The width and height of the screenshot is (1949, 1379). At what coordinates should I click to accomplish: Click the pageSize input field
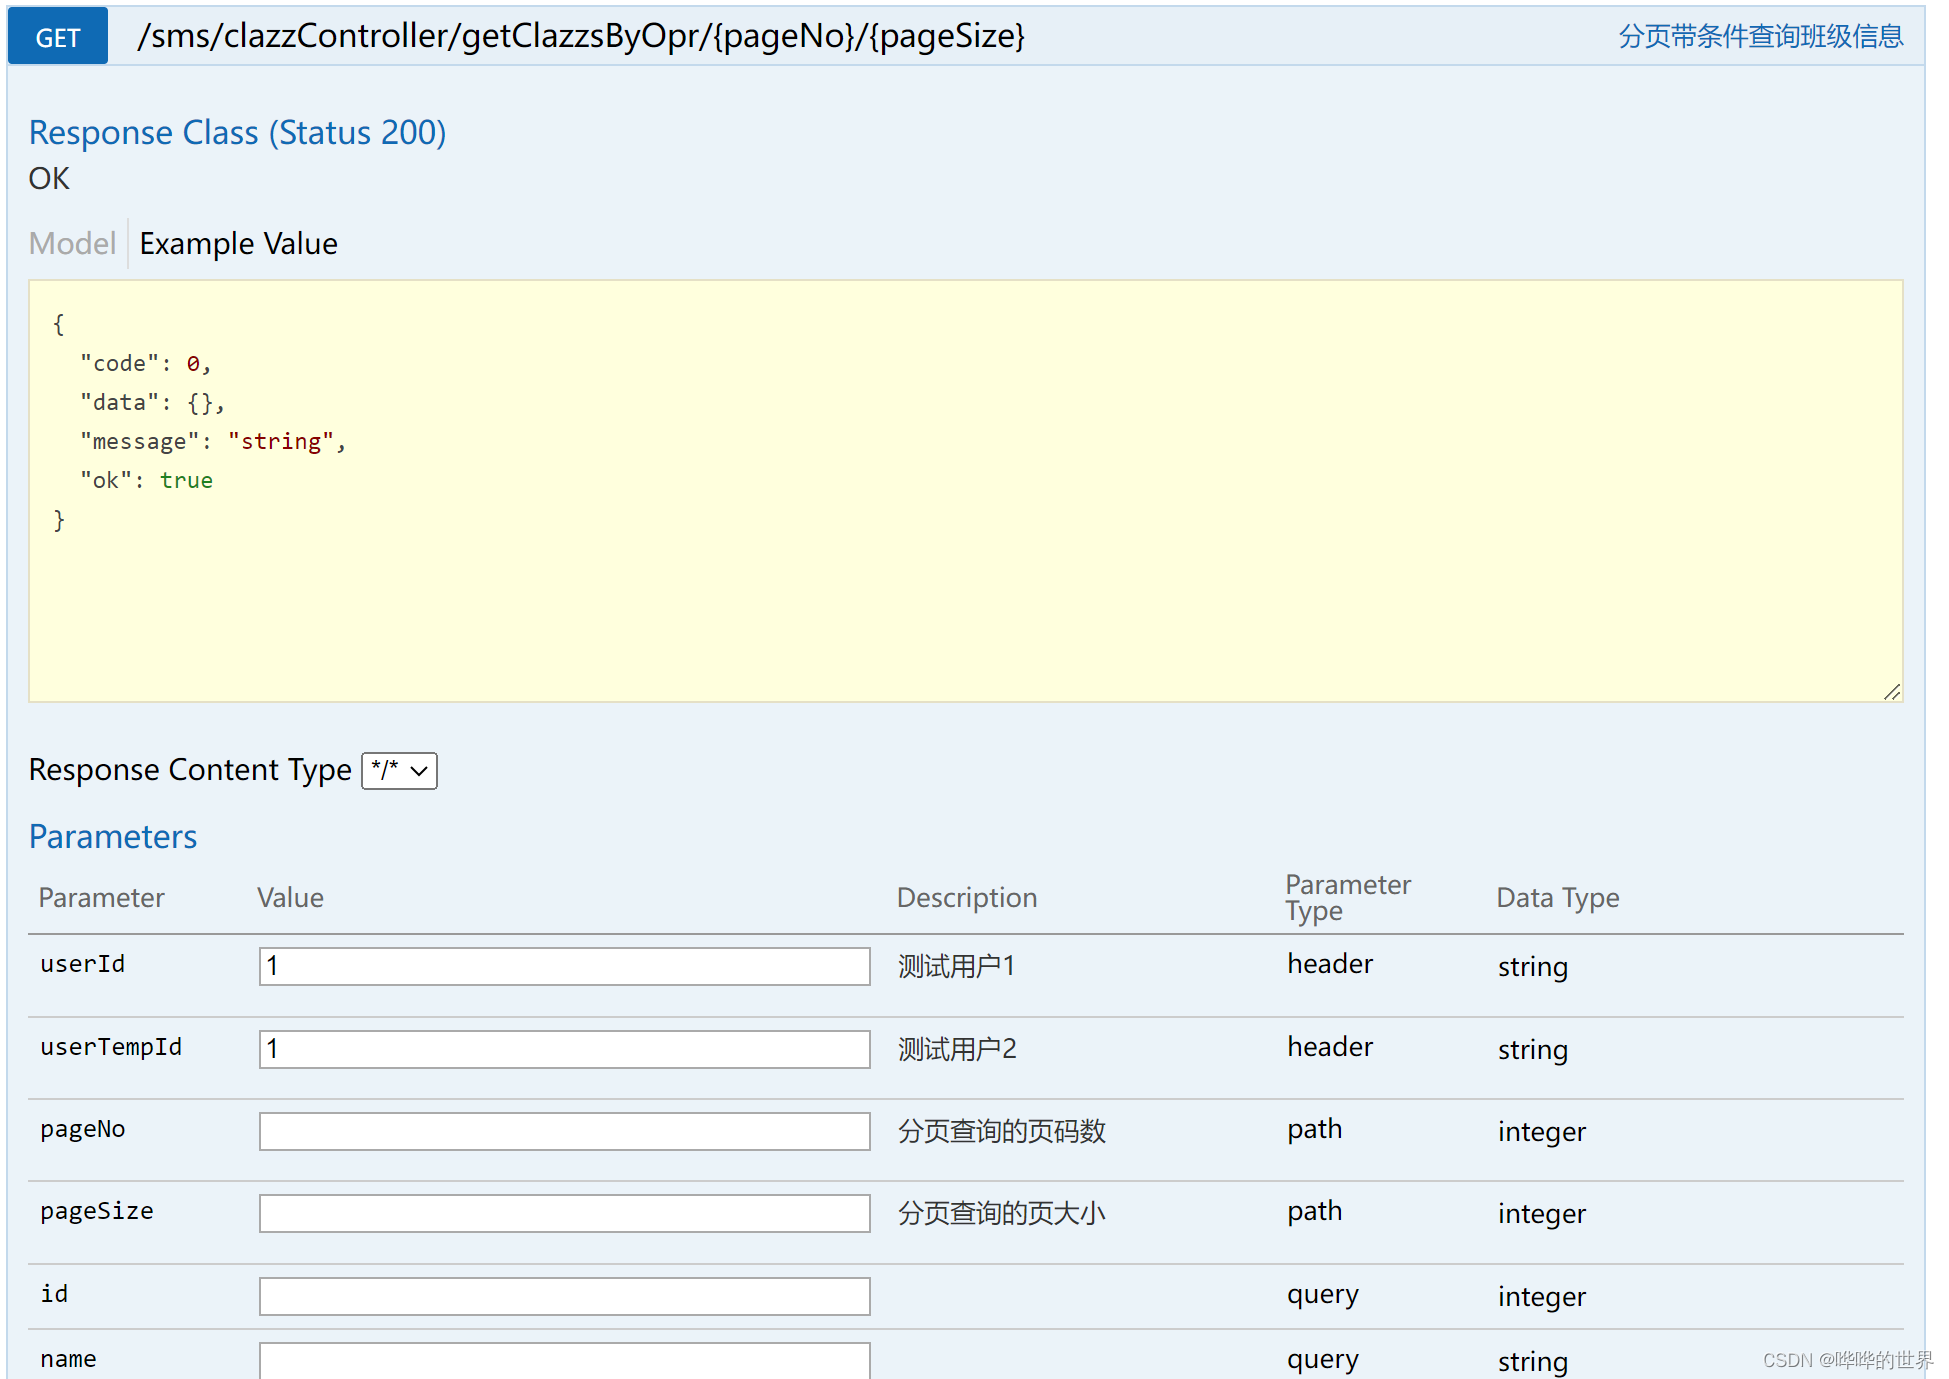pyautogui.click(x=564, y=1213)
